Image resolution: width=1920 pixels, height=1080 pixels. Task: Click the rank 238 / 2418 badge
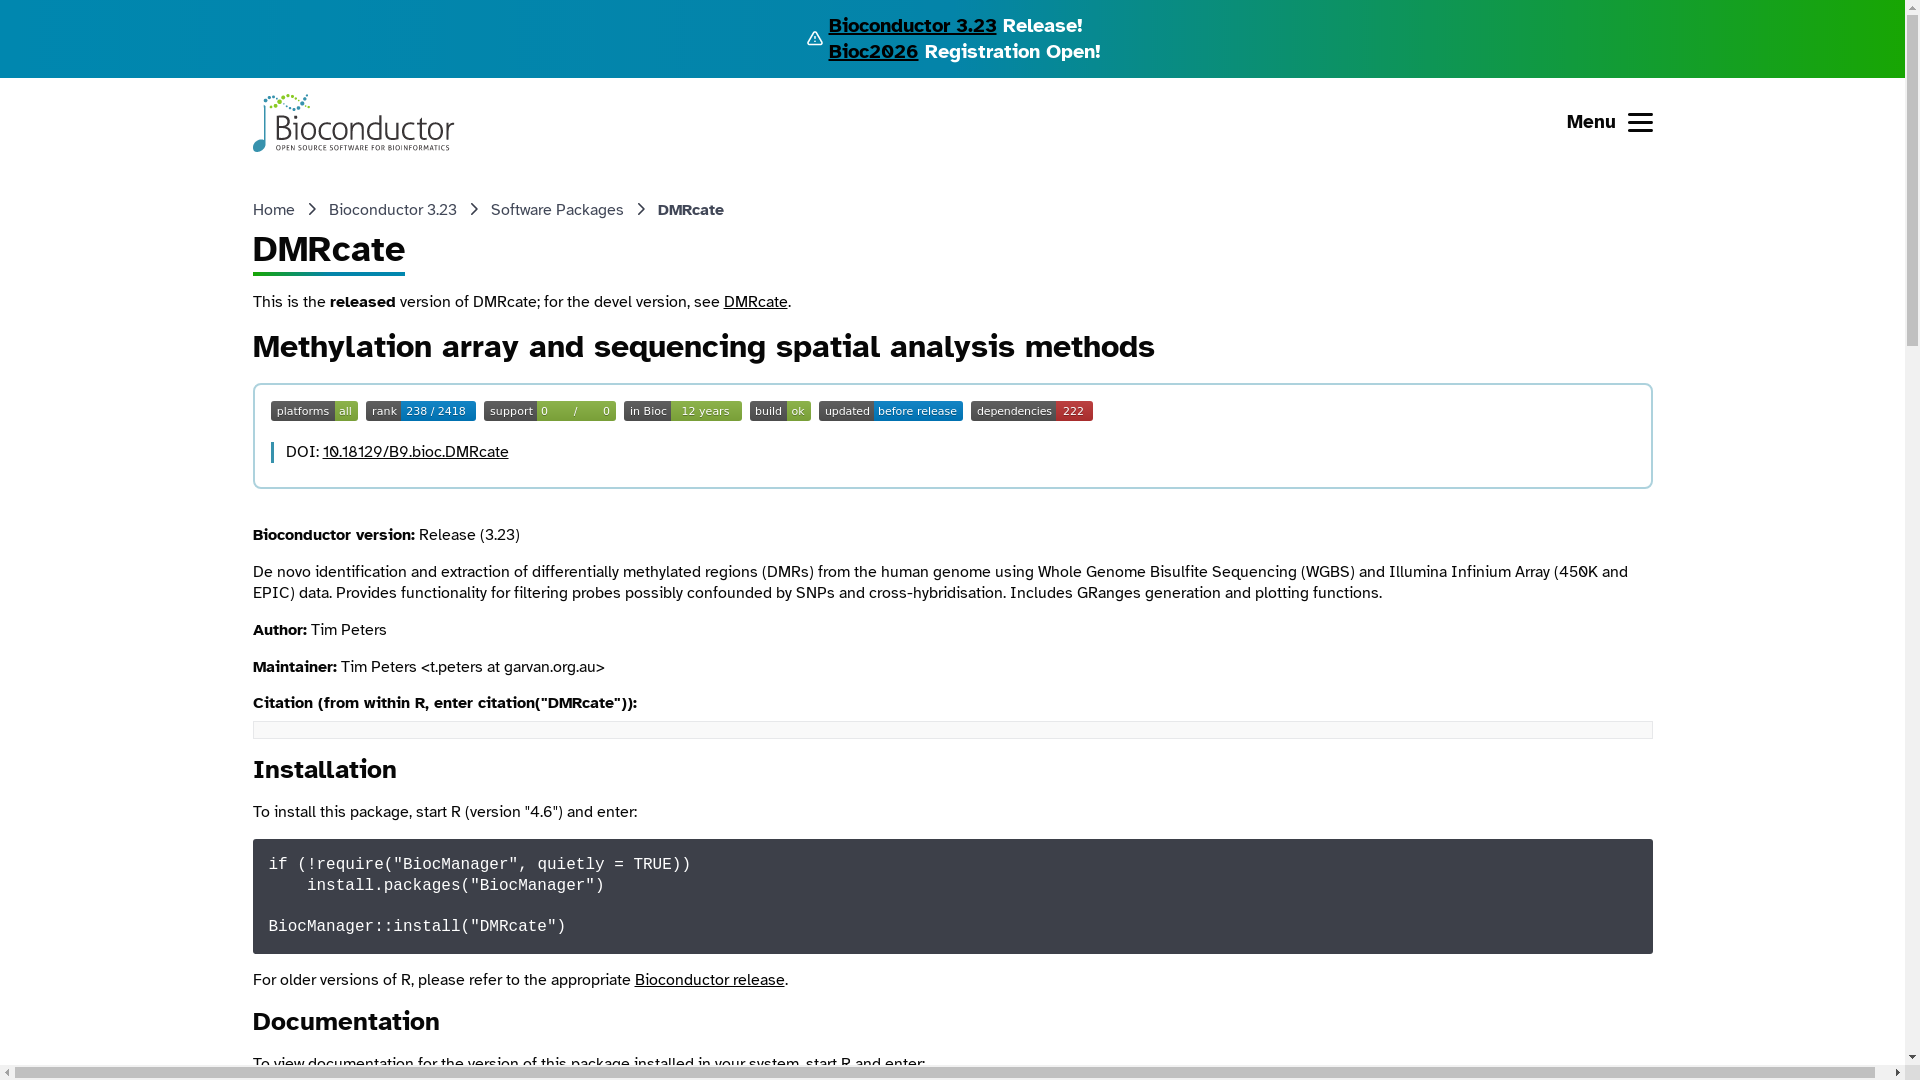pyautogui.click(x=421, y=411)
